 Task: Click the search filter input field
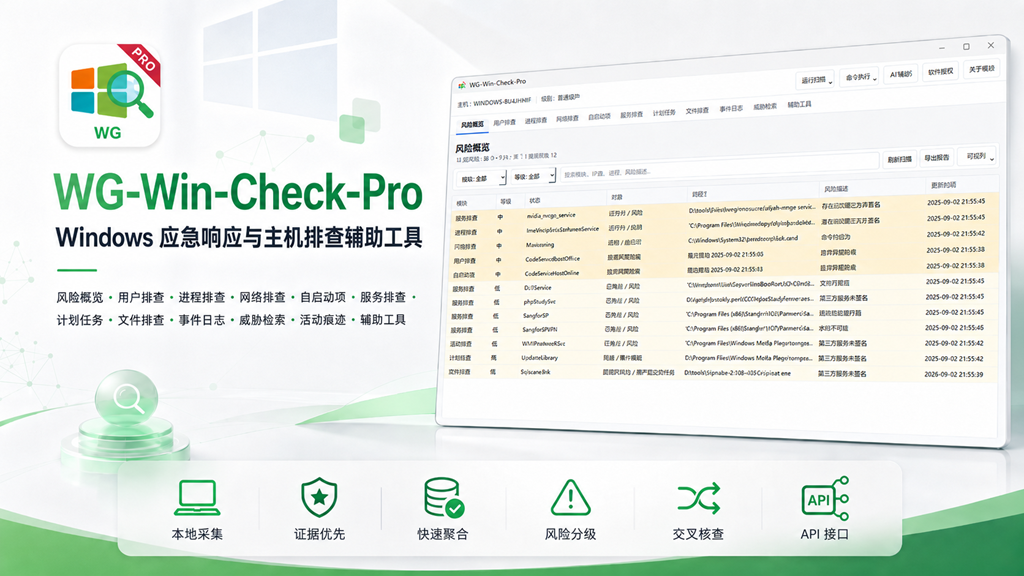coord(719,168)
